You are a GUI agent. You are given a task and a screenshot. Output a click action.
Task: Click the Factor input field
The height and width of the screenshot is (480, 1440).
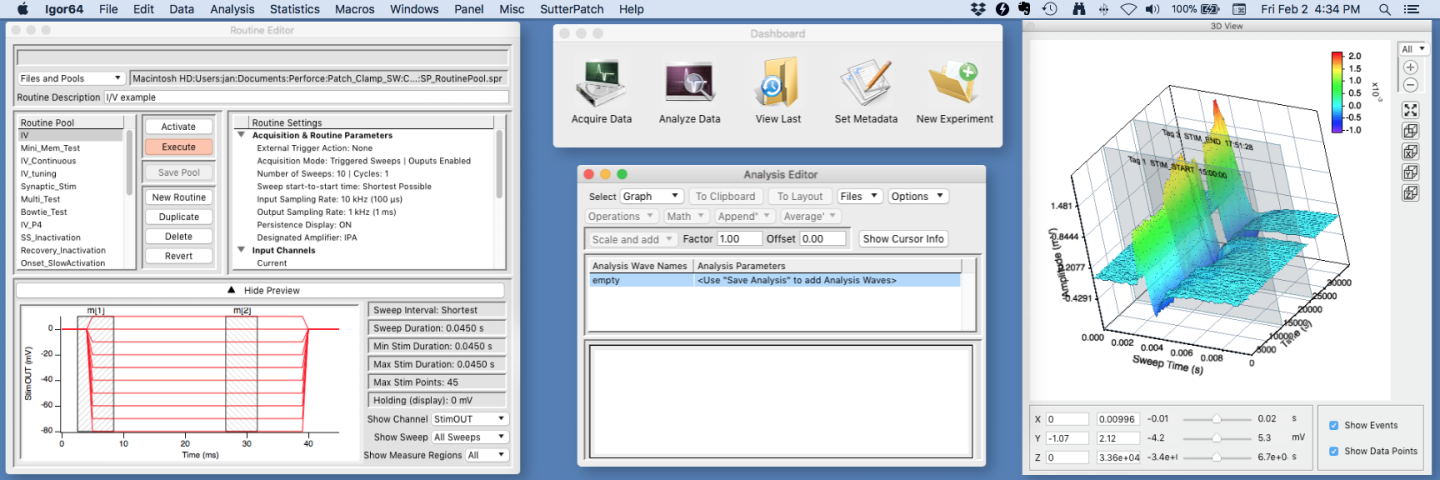tap(740, 239)
